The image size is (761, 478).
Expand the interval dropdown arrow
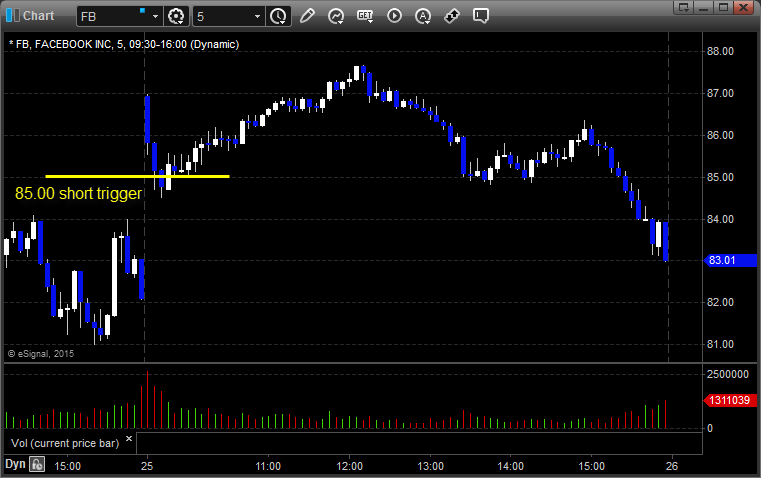click(258, 16)
